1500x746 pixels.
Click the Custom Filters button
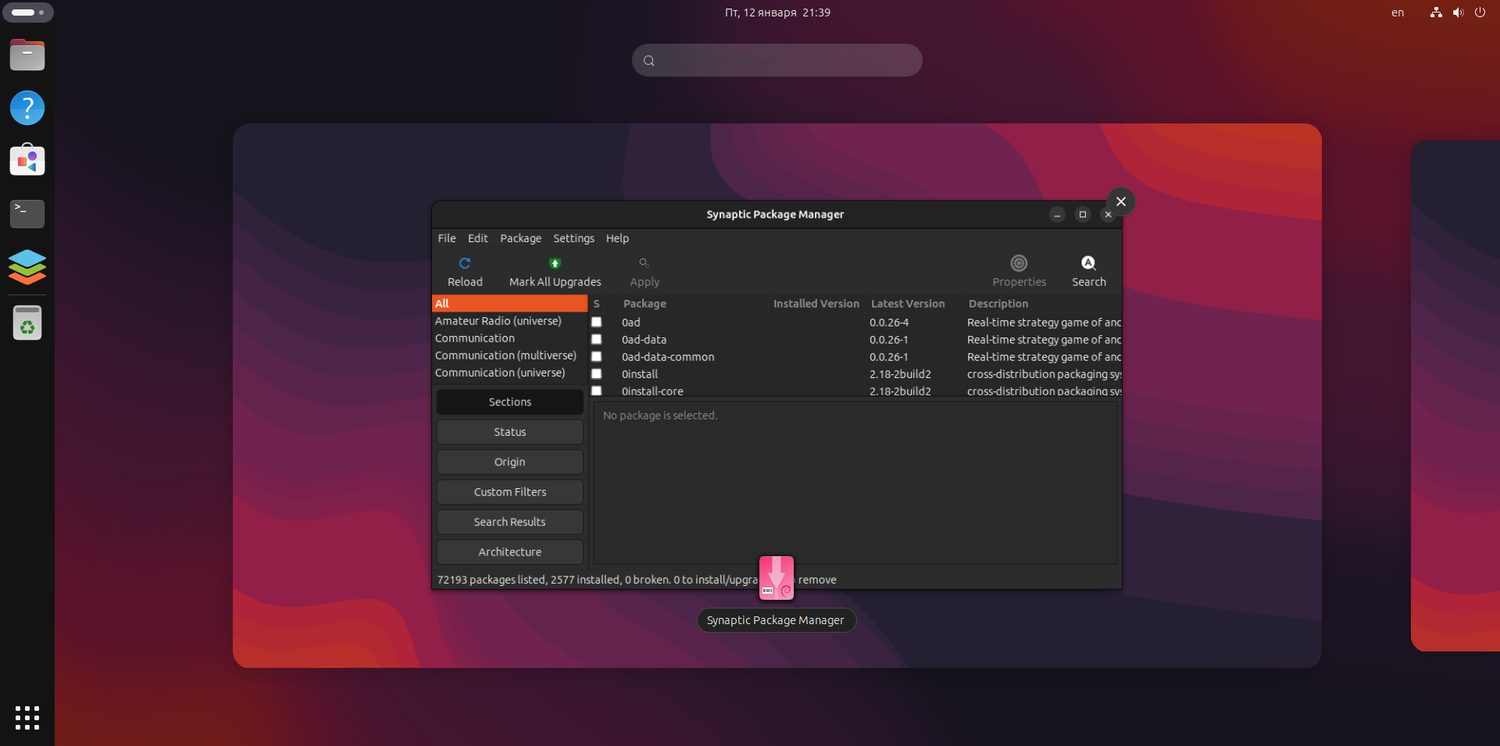click(510, 492)
